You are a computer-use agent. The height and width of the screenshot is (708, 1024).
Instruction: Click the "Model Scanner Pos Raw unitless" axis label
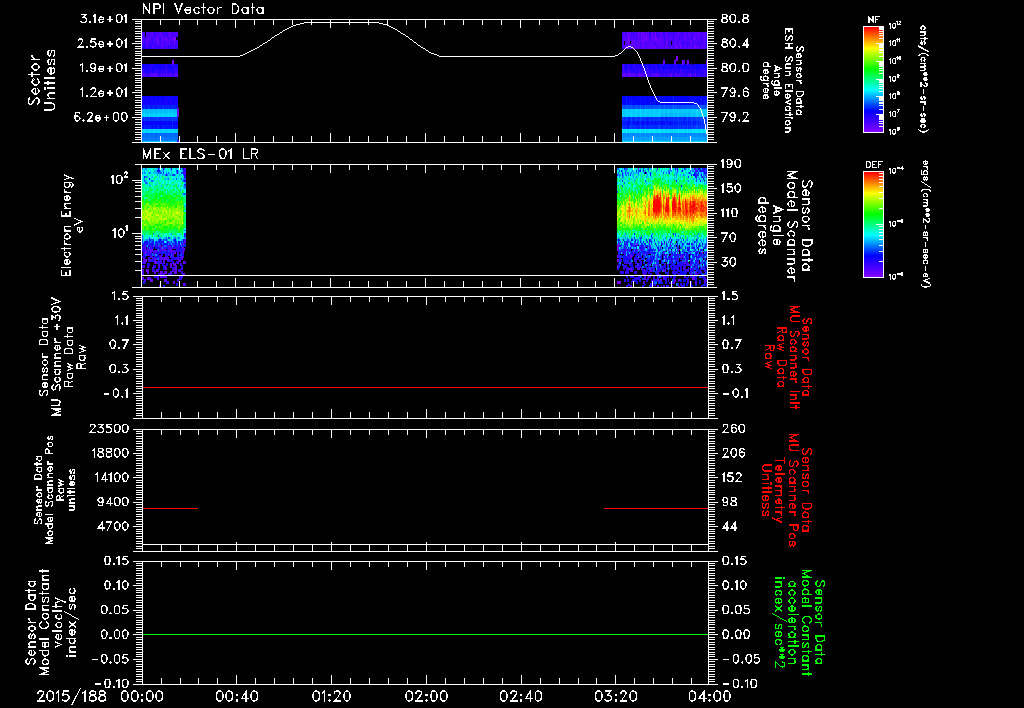56,490
